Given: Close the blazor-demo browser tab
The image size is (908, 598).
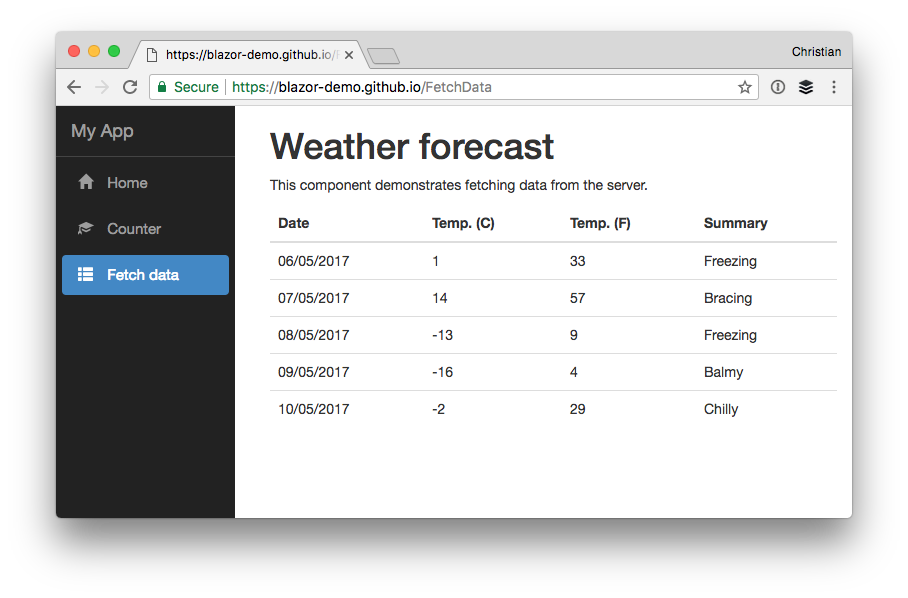Looking at the screenshot, I should 349,55.
